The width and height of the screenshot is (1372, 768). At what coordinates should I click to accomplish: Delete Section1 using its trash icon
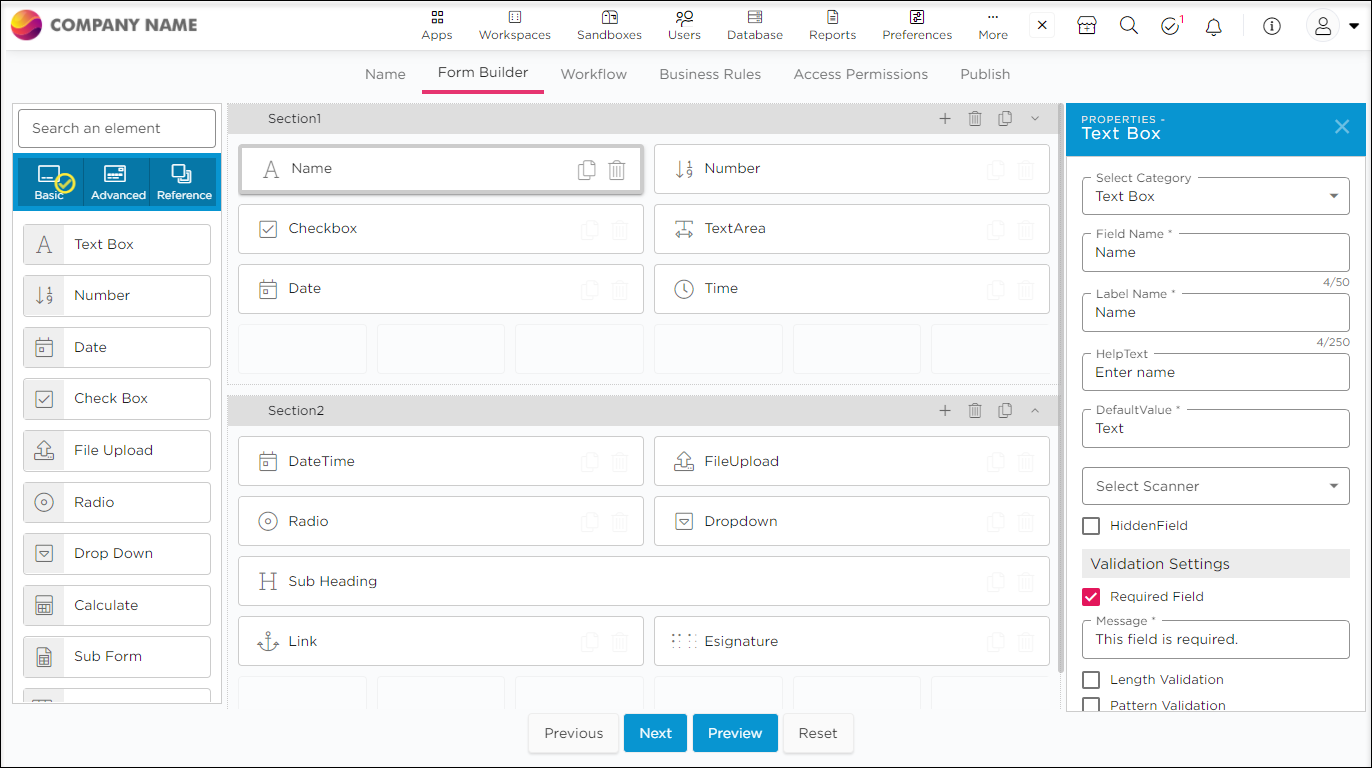(x=975, y=119)
